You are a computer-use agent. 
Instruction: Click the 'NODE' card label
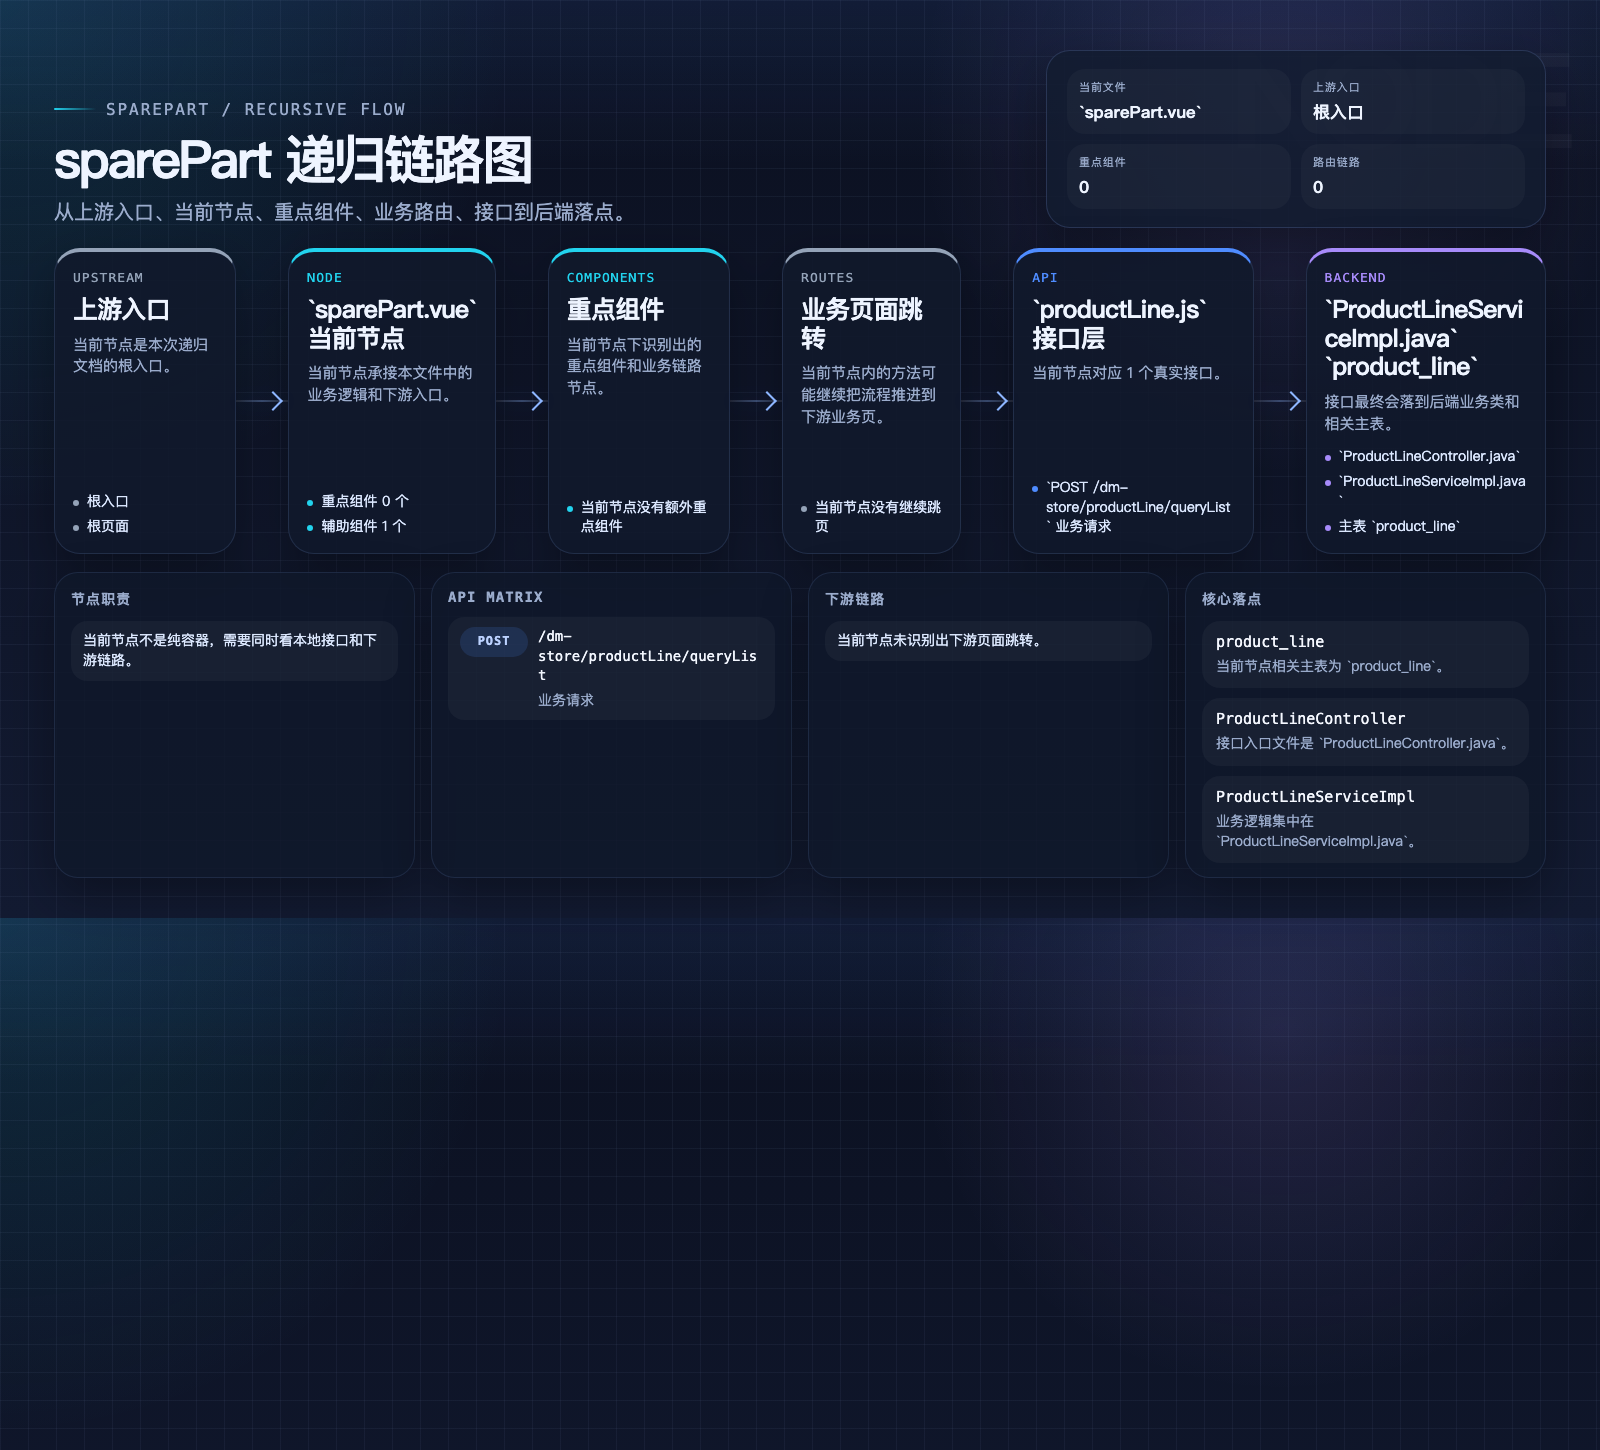coord(324,278)
